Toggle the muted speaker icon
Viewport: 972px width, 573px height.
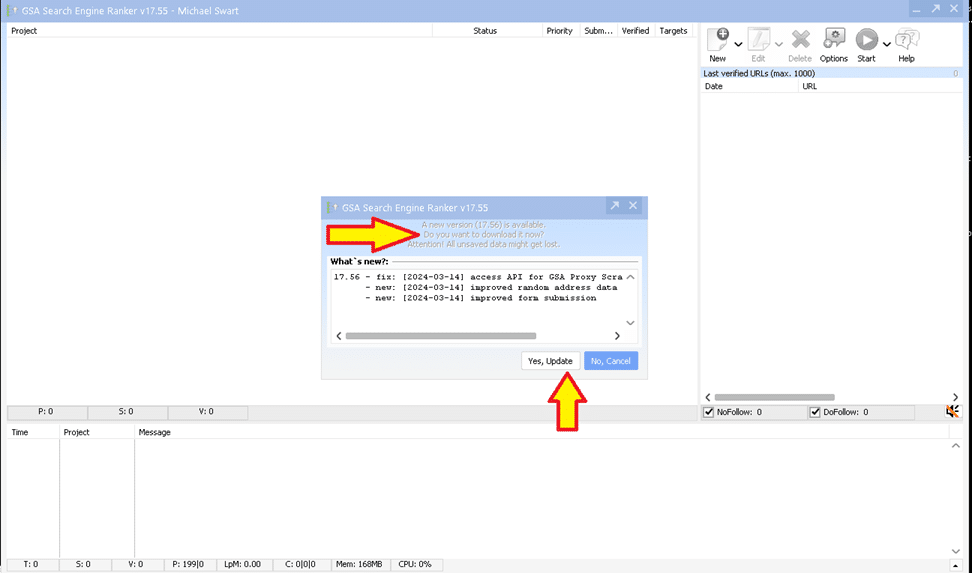click(x=953, y=411)
